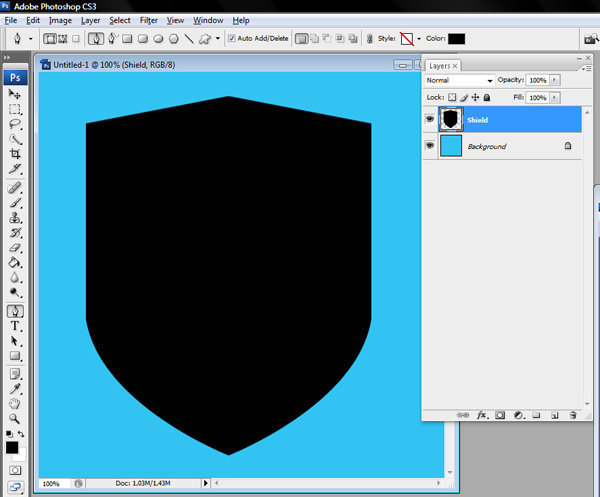Select the Notes tool
Image resolution: width=600 pixels, height=497 pixels.
(15, 374)
